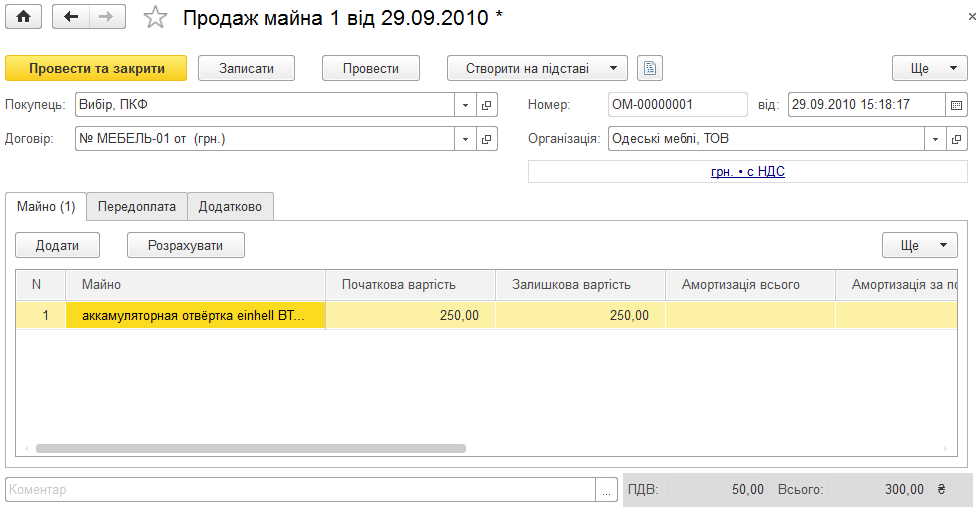Open the document report icon button

(650, 68)
